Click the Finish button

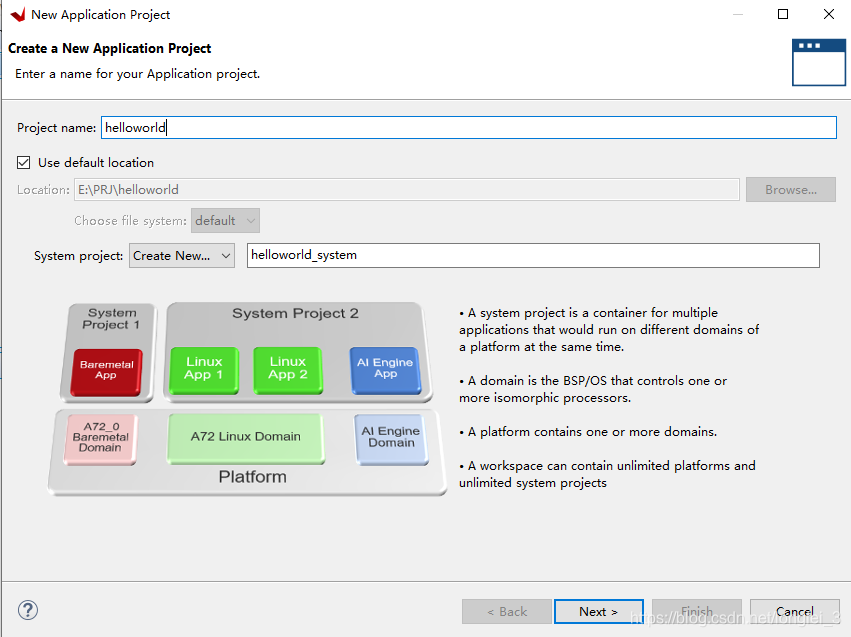(697, 611)
